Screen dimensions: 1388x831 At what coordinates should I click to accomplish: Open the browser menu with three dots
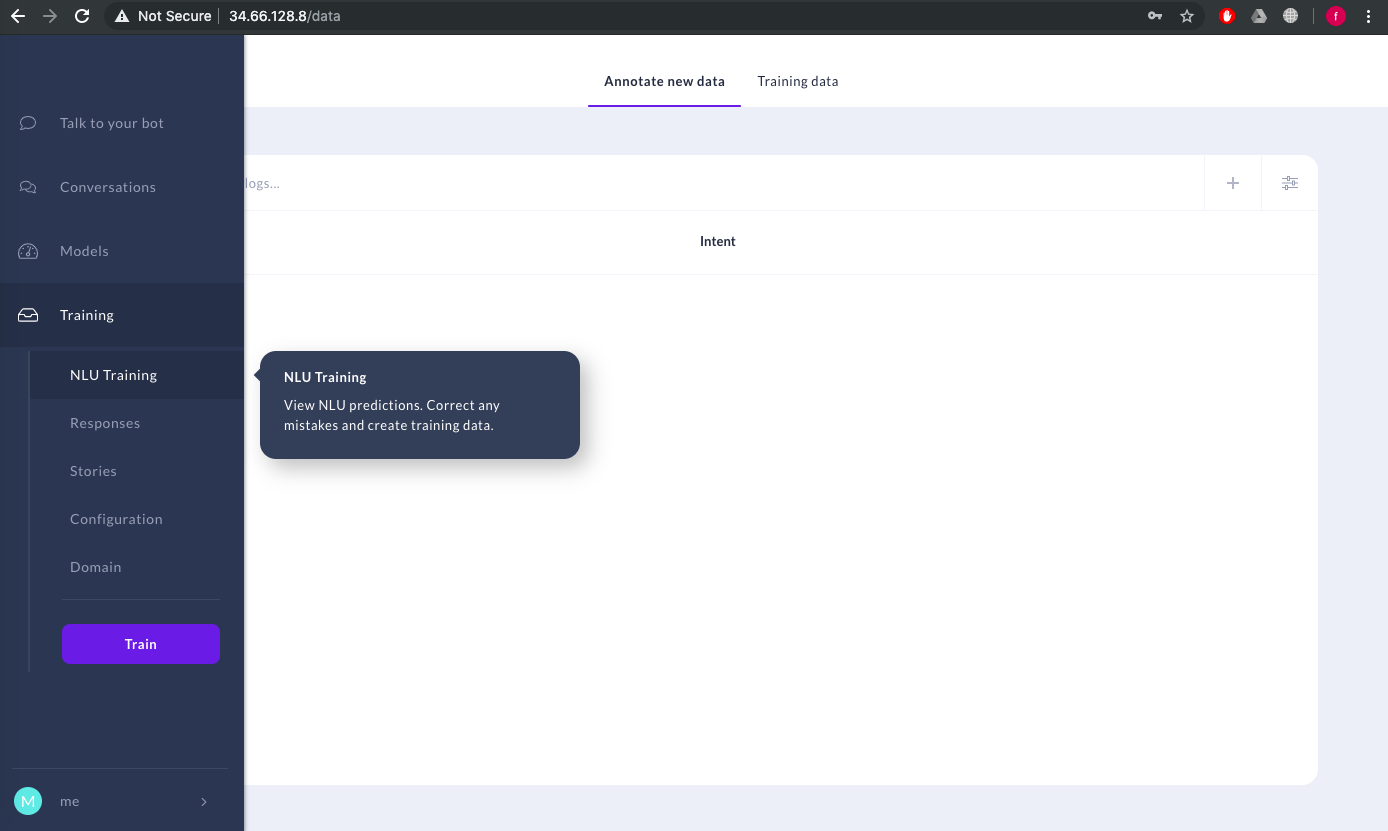(x=1370, y=15)
